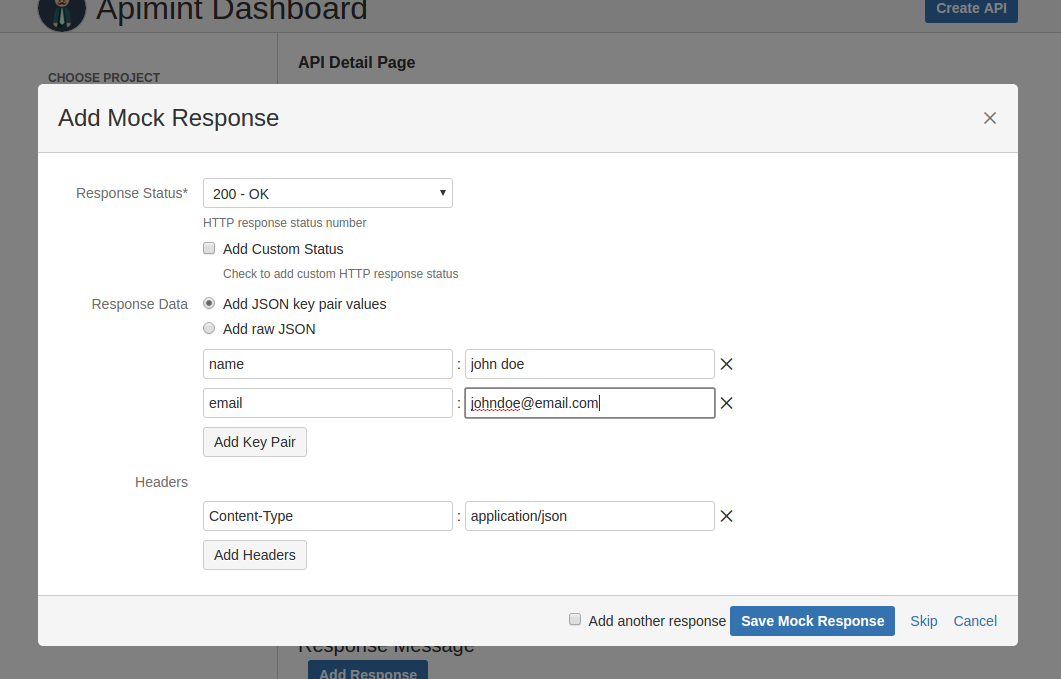Screen dimensions: 1061x679
Task: Edit the john doe value field
Action: click(589, 364)
